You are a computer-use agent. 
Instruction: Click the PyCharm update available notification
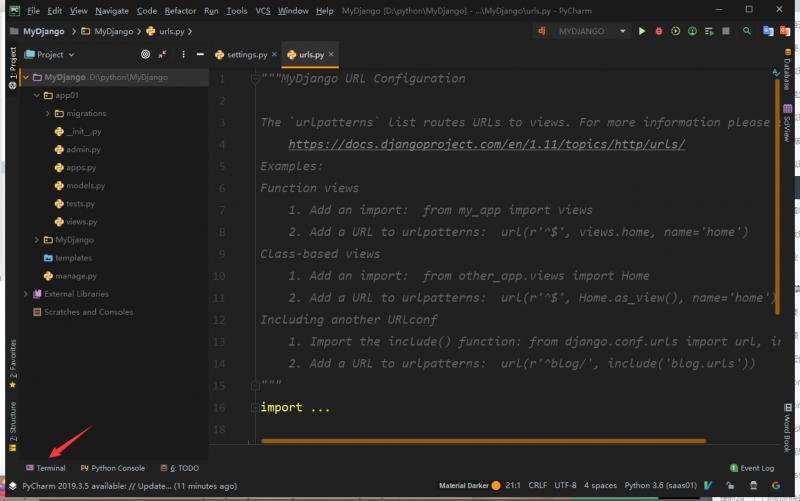coord(130,486)
